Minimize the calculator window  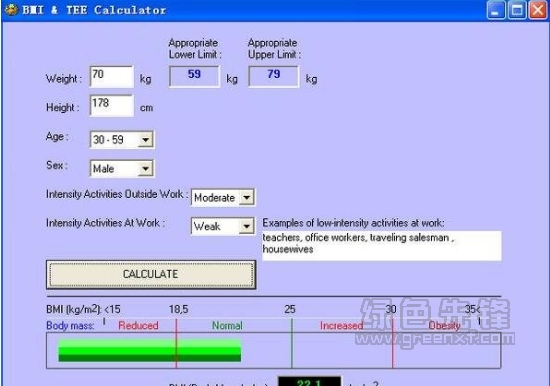pyautogui.click(x=496, y=10)
